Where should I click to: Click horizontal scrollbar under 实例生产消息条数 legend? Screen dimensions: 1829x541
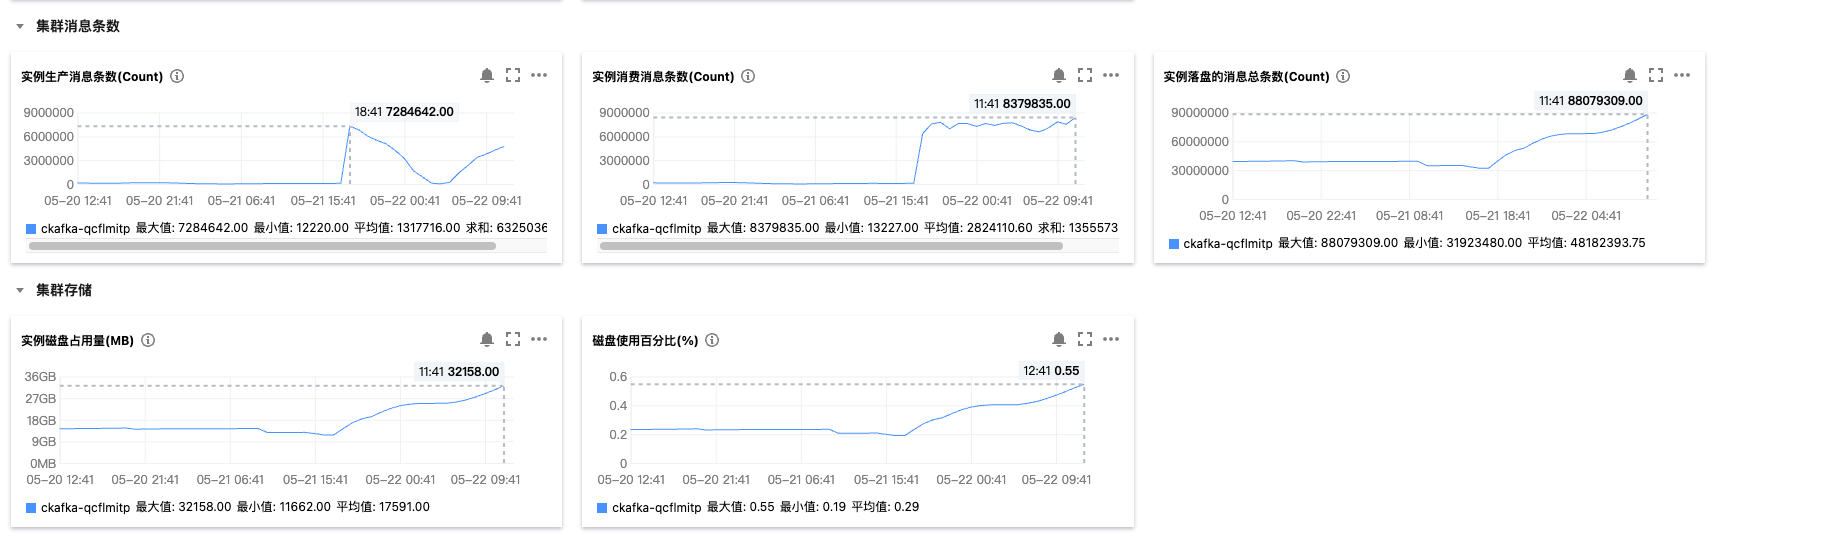tap(262, 246)
